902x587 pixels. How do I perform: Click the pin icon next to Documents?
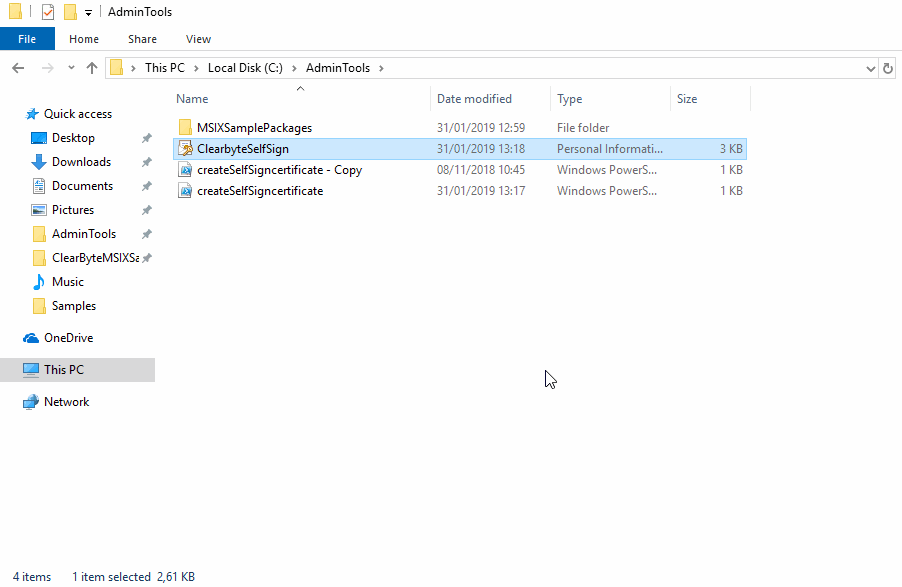147,186
